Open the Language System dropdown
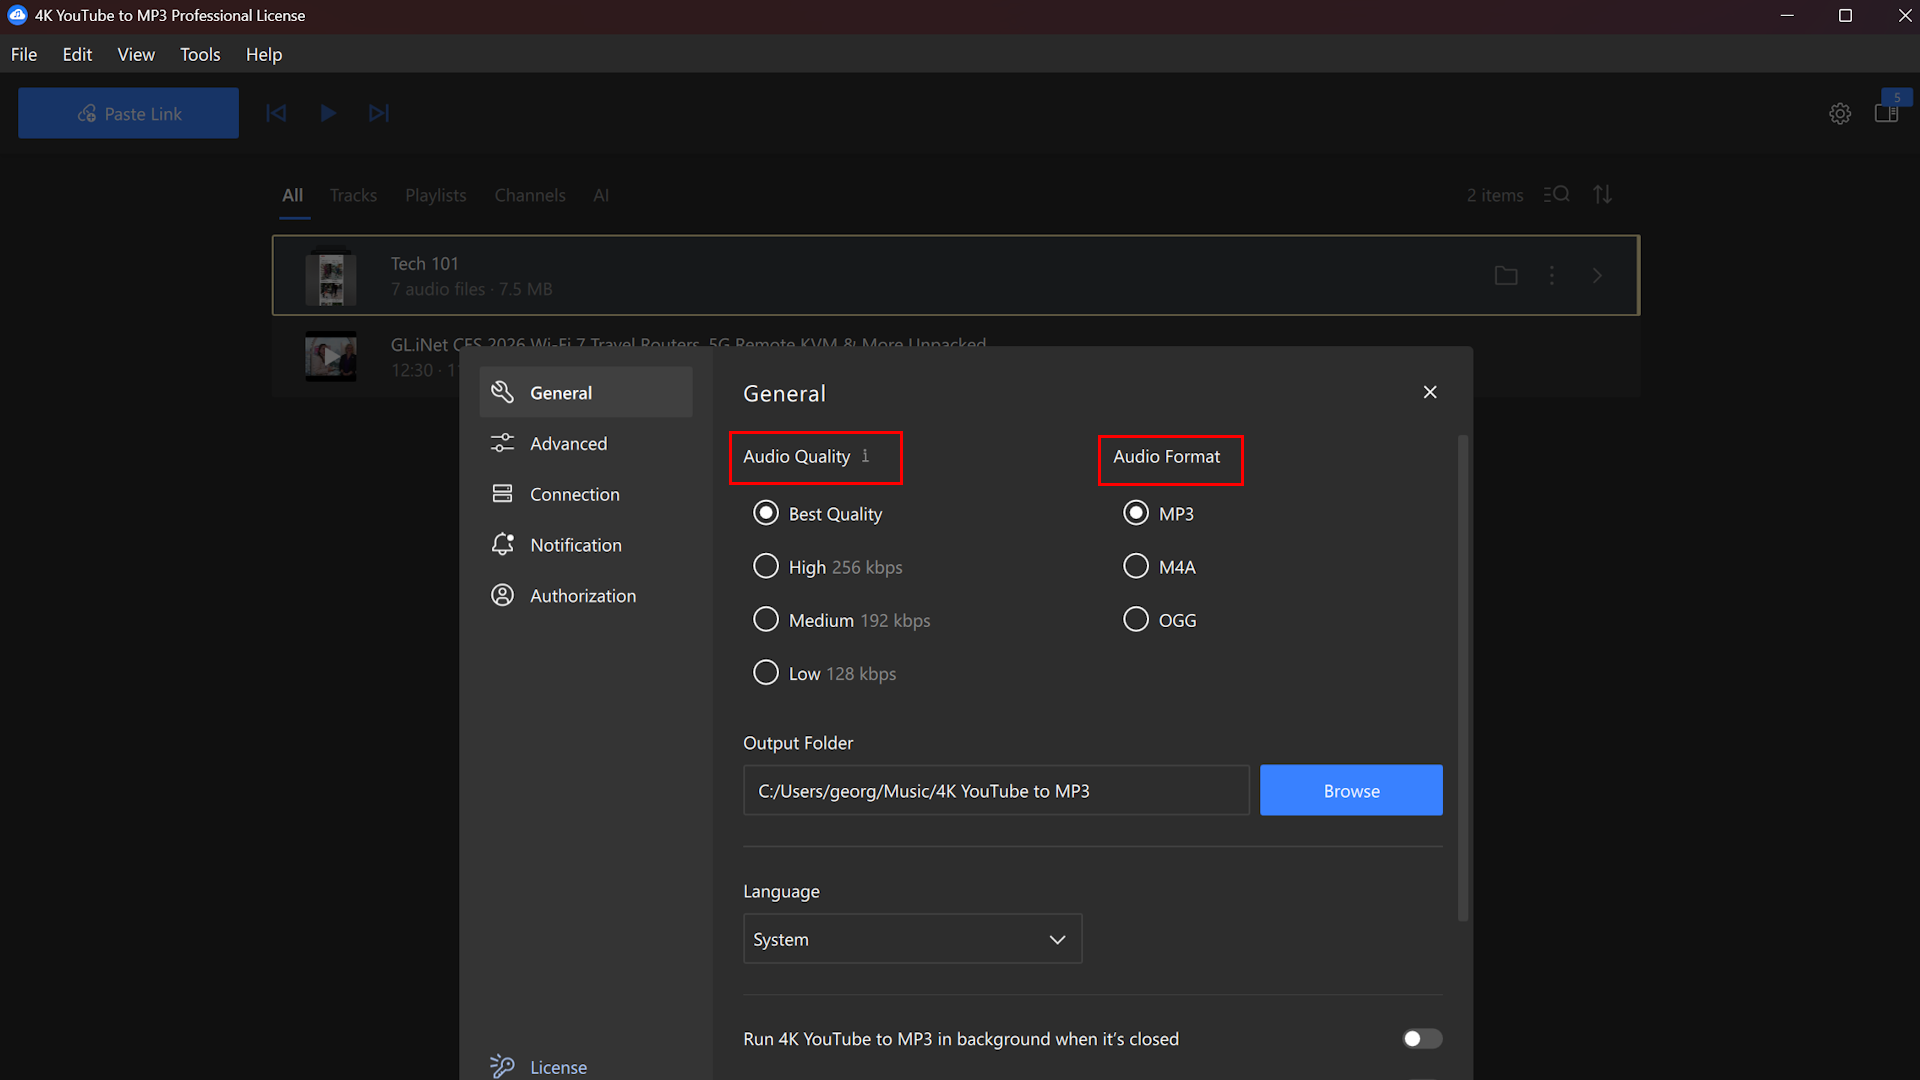Image resolution: width=1920 pixels, height=1080 pixels. (x=912, y=939)
